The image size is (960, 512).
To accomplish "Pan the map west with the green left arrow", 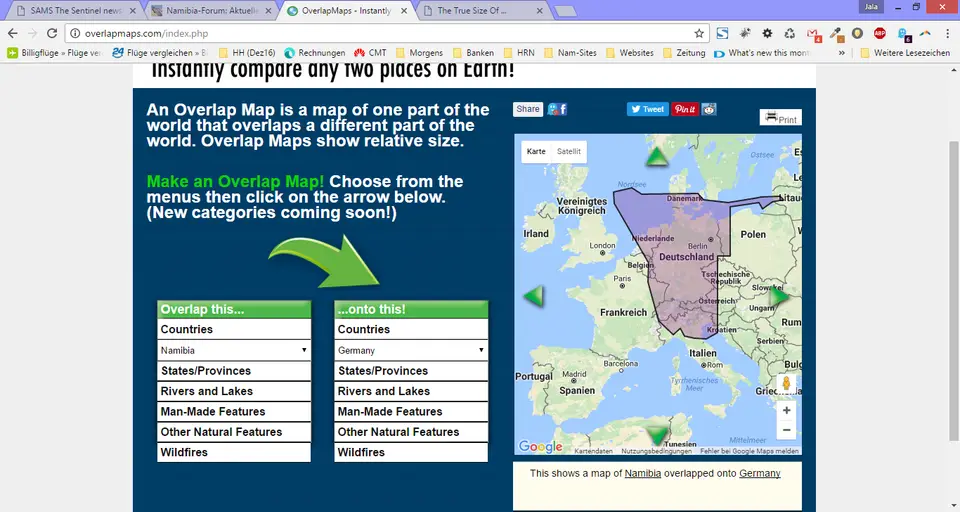I will pyautogui.click(x=533, y=296).
